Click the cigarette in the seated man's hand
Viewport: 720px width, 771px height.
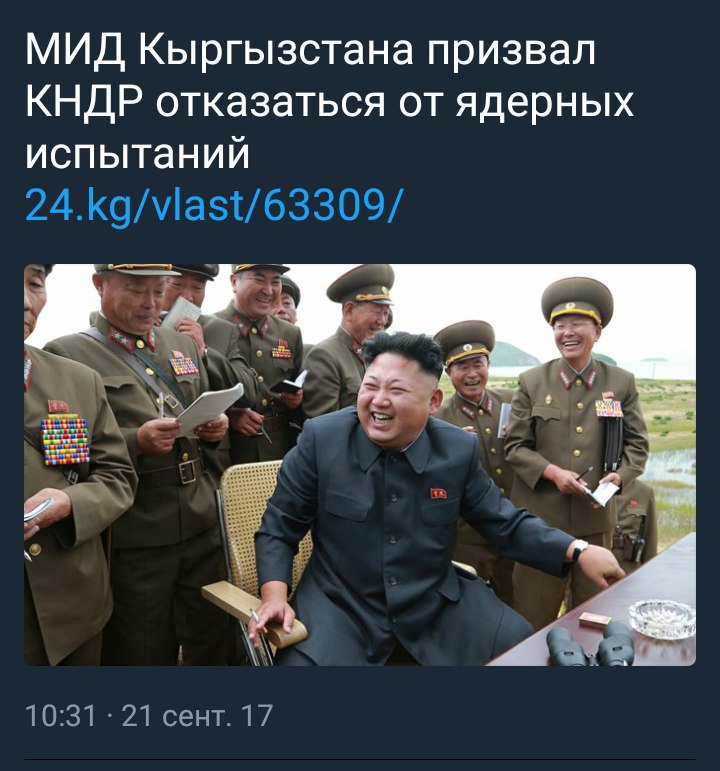(x=256, y=620)
